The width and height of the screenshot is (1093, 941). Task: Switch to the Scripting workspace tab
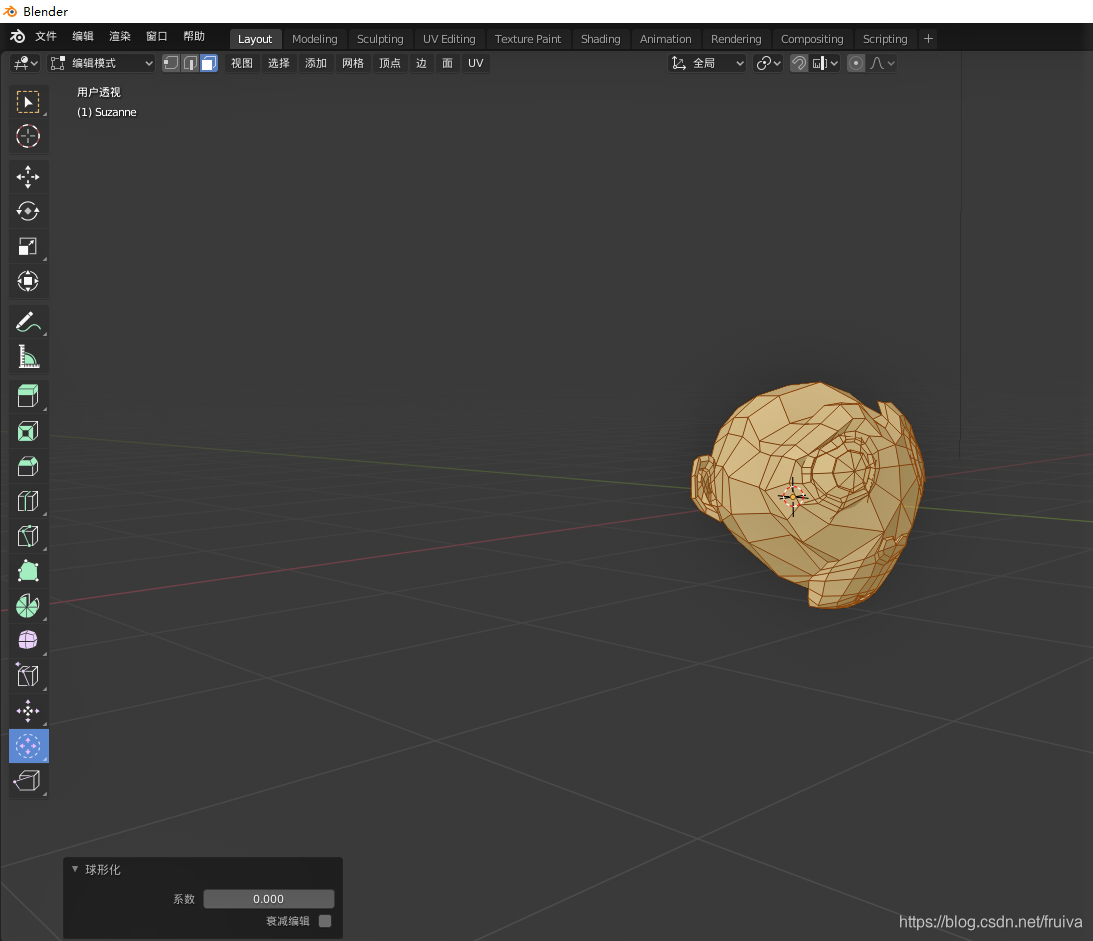(885, 39)
